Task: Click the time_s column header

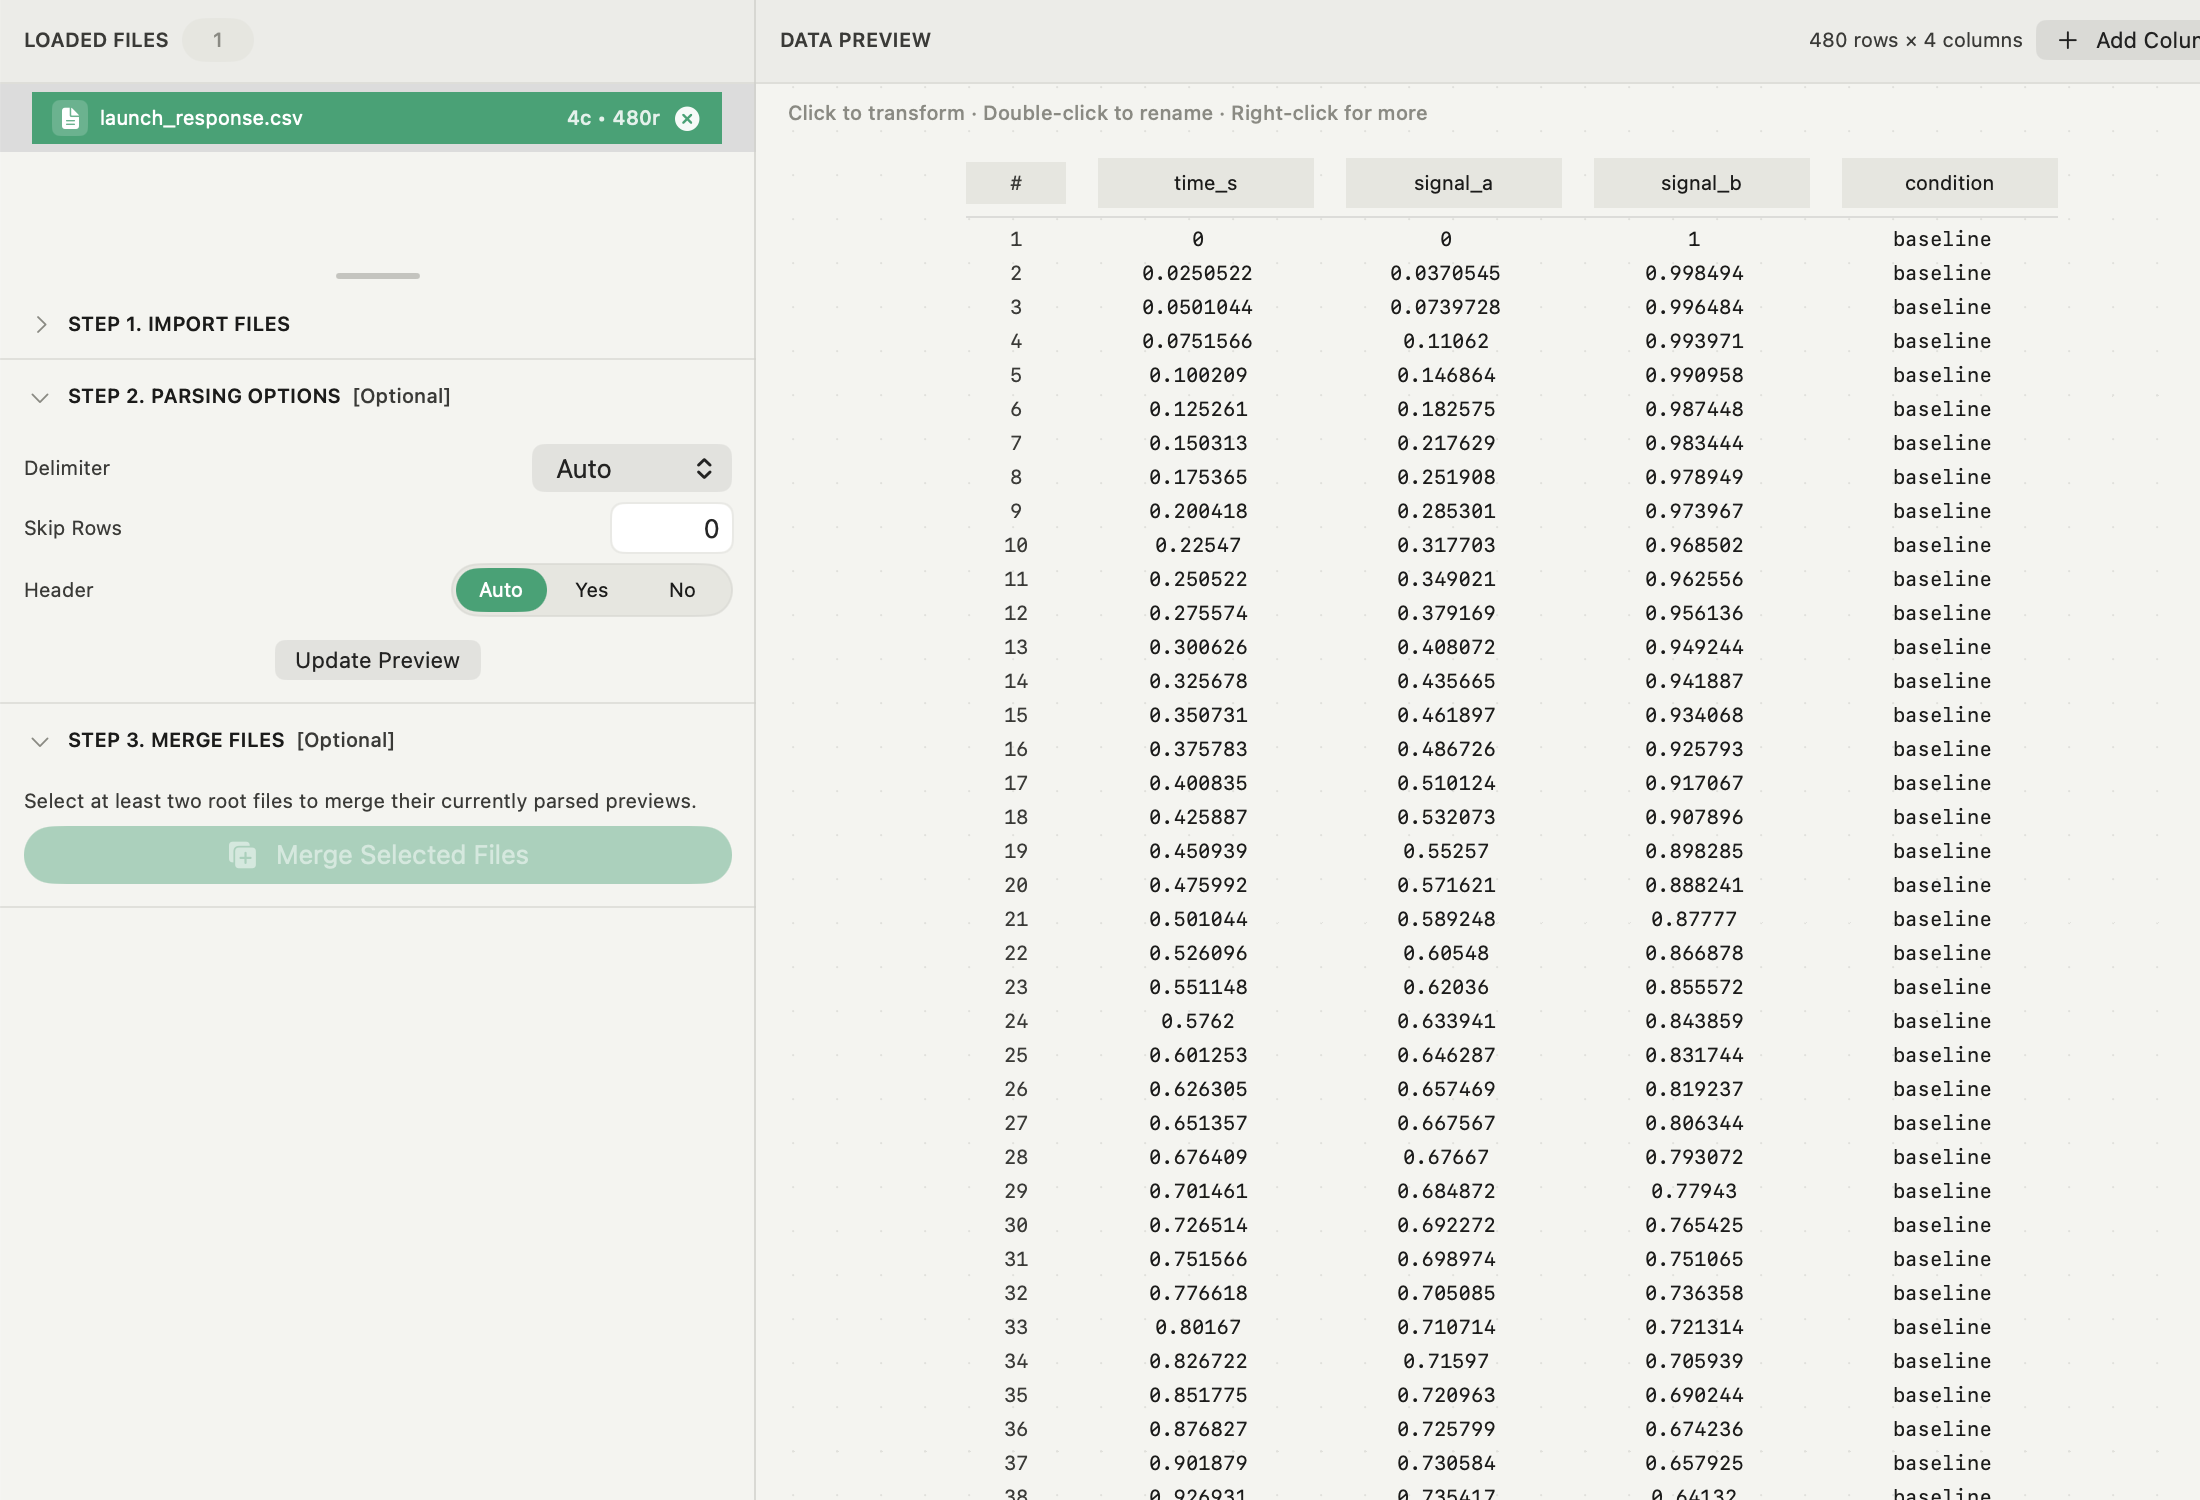Action: tap(1206, 183)
